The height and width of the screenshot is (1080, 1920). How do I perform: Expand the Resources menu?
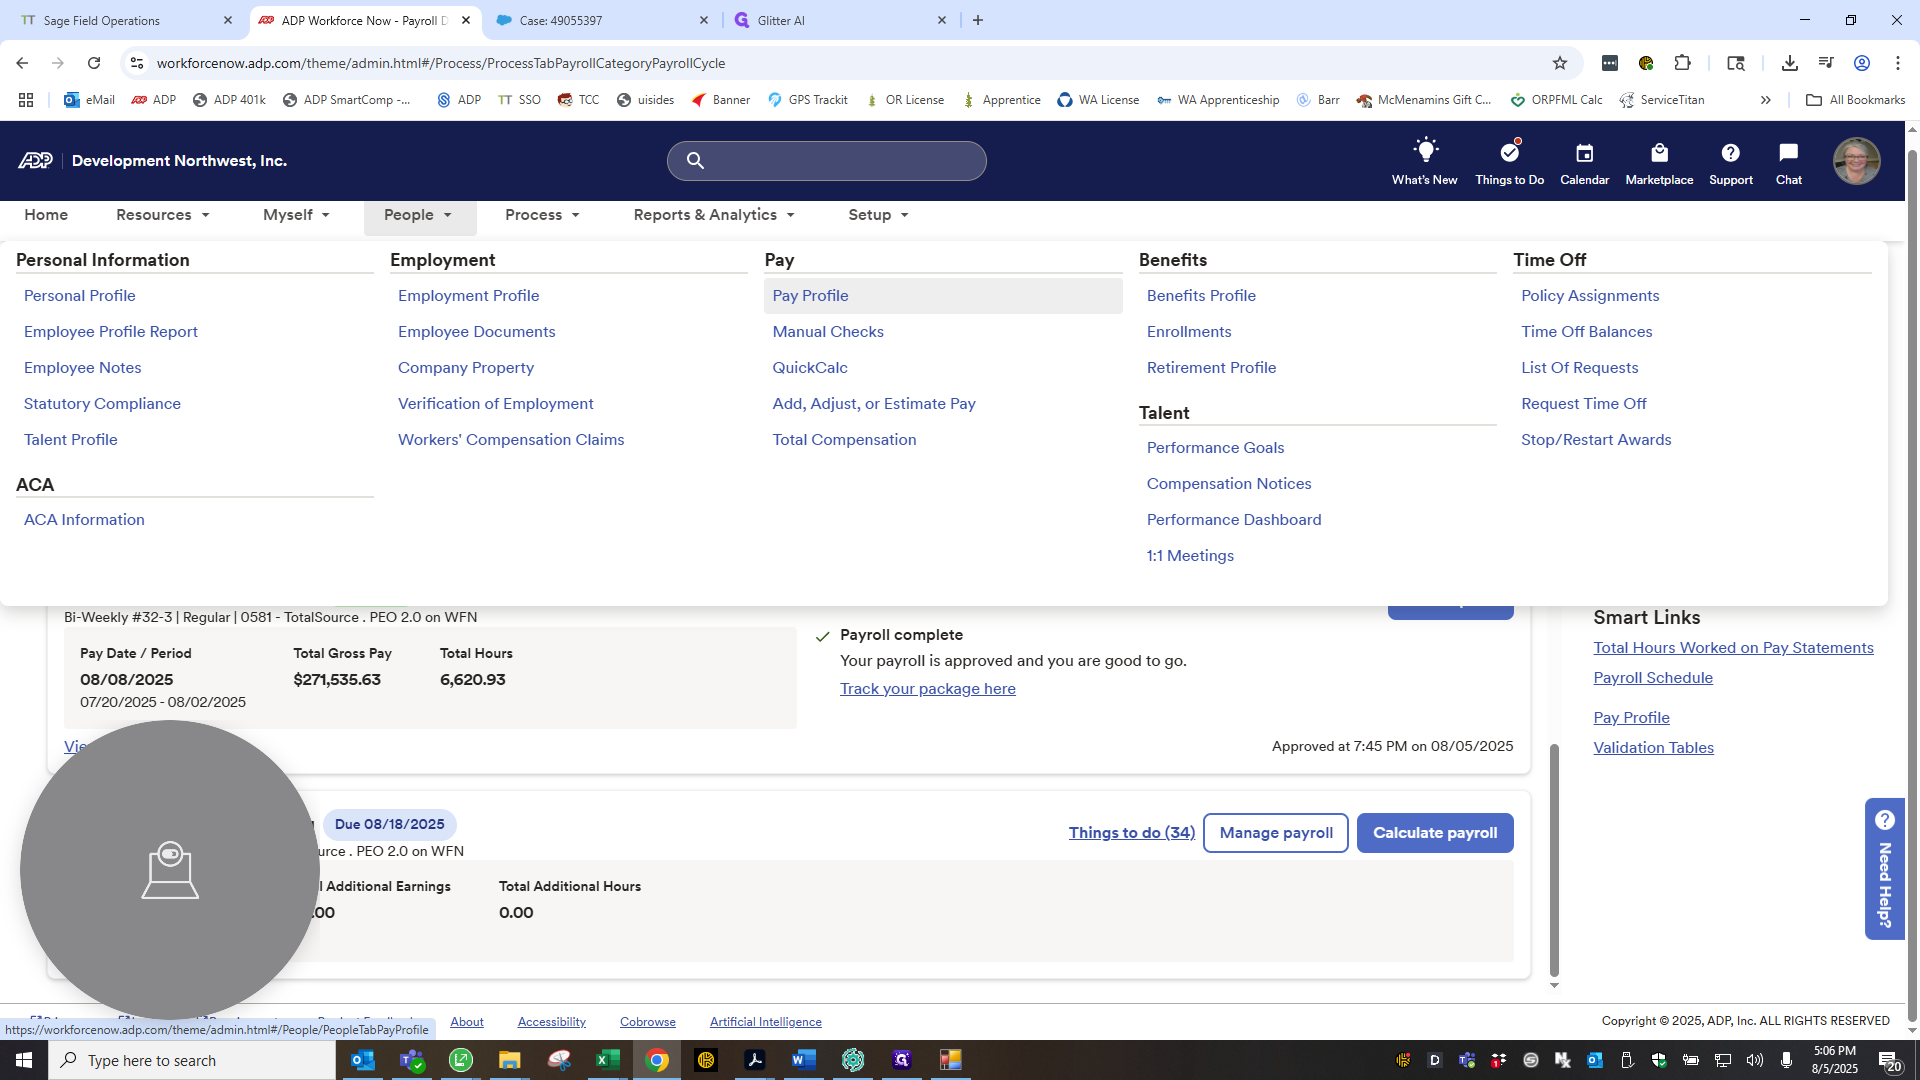[162, 215]
